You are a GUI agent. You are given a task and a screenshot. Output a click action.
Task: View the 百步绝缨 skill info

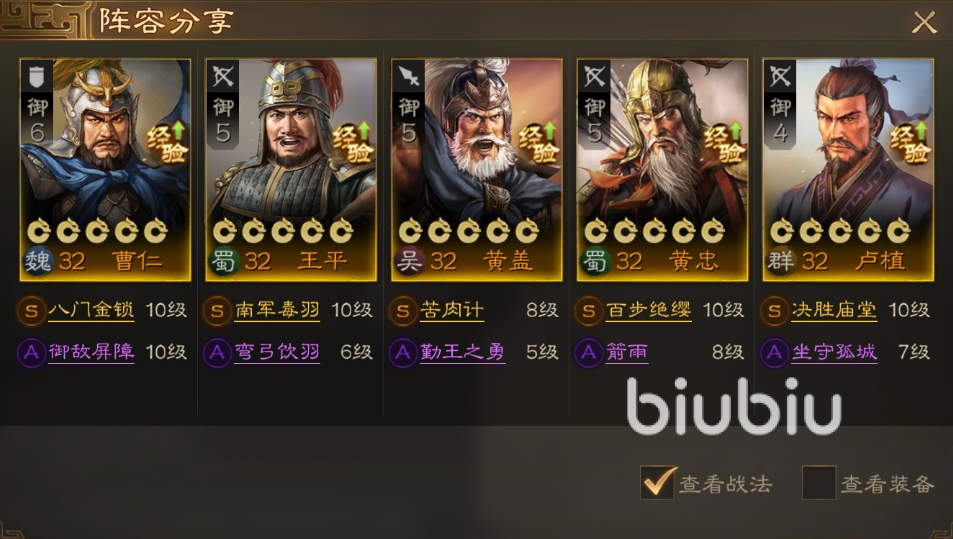pyautogui.click(x=649, y=311)
